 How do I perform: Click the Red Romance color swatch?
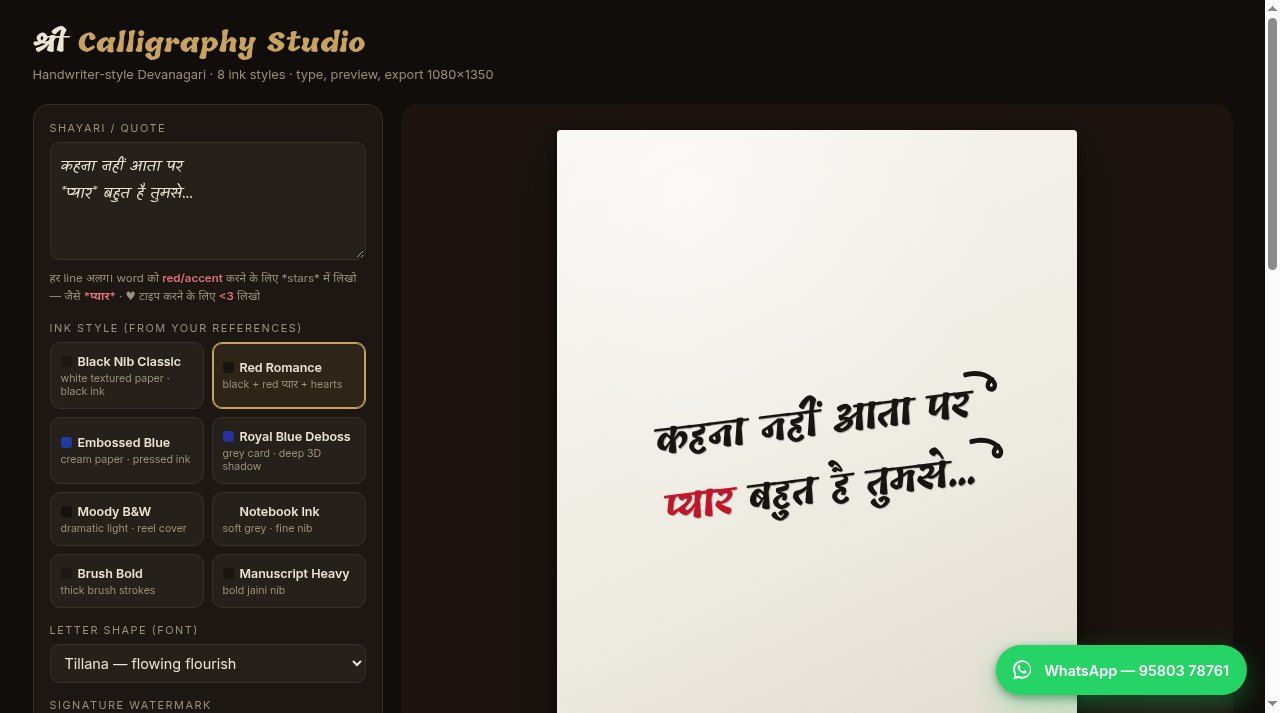click(x=228, y=367)
